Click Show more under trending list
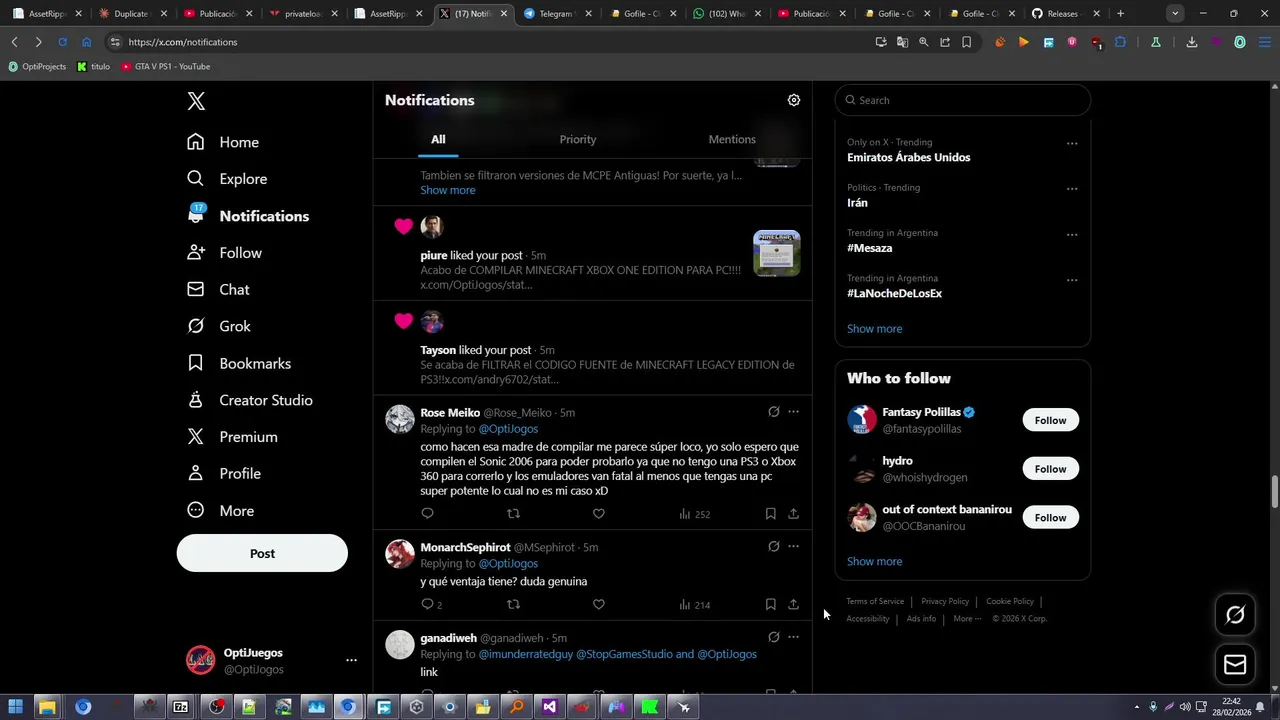Image resolution: width=1280 pixels, height=720 pixels. (x=874, y=329)
